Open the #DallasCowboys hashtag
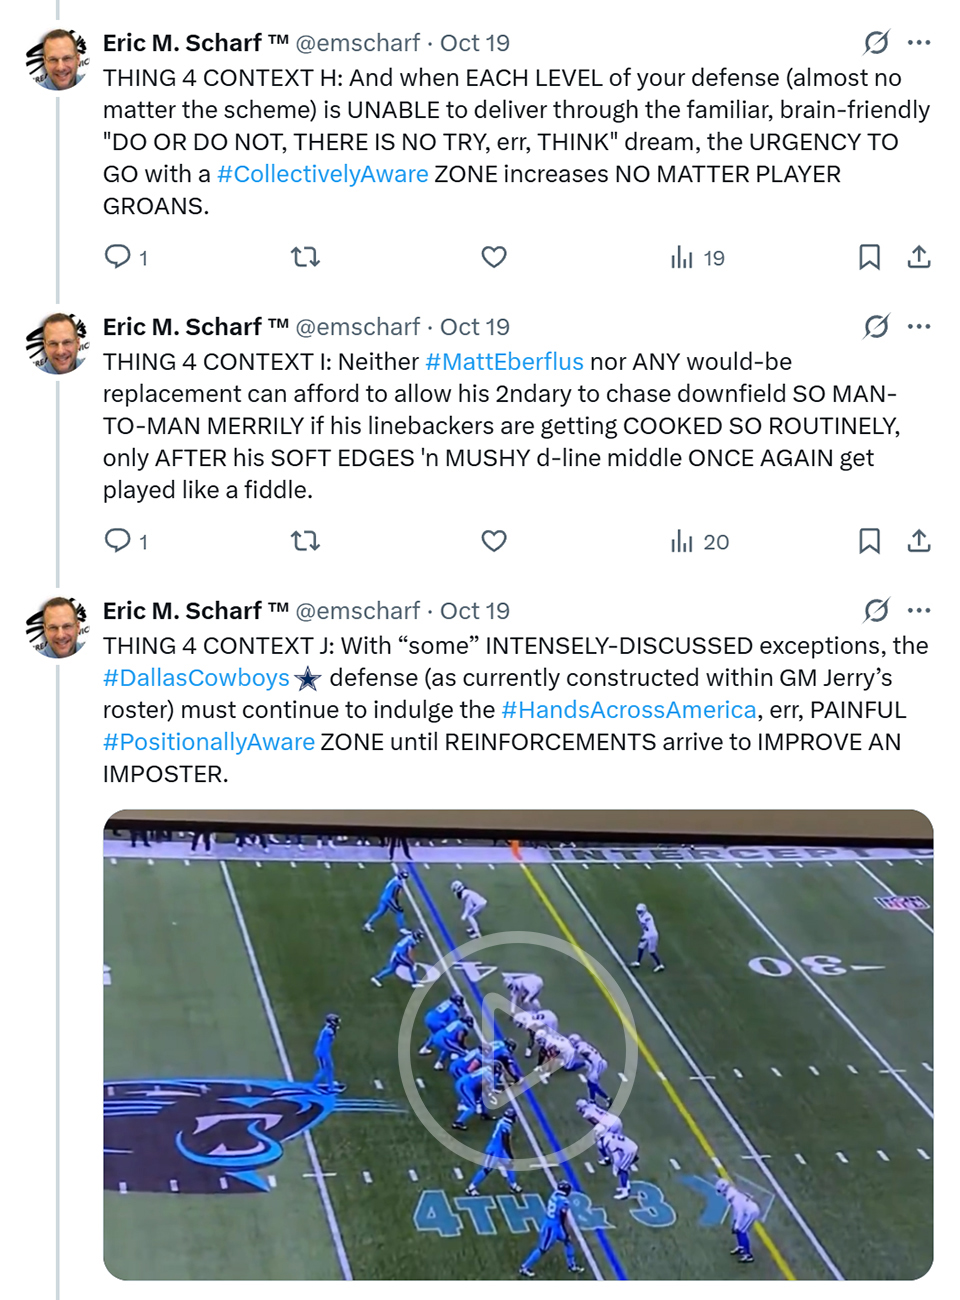 pyautogui.click(x=196, y=678)
